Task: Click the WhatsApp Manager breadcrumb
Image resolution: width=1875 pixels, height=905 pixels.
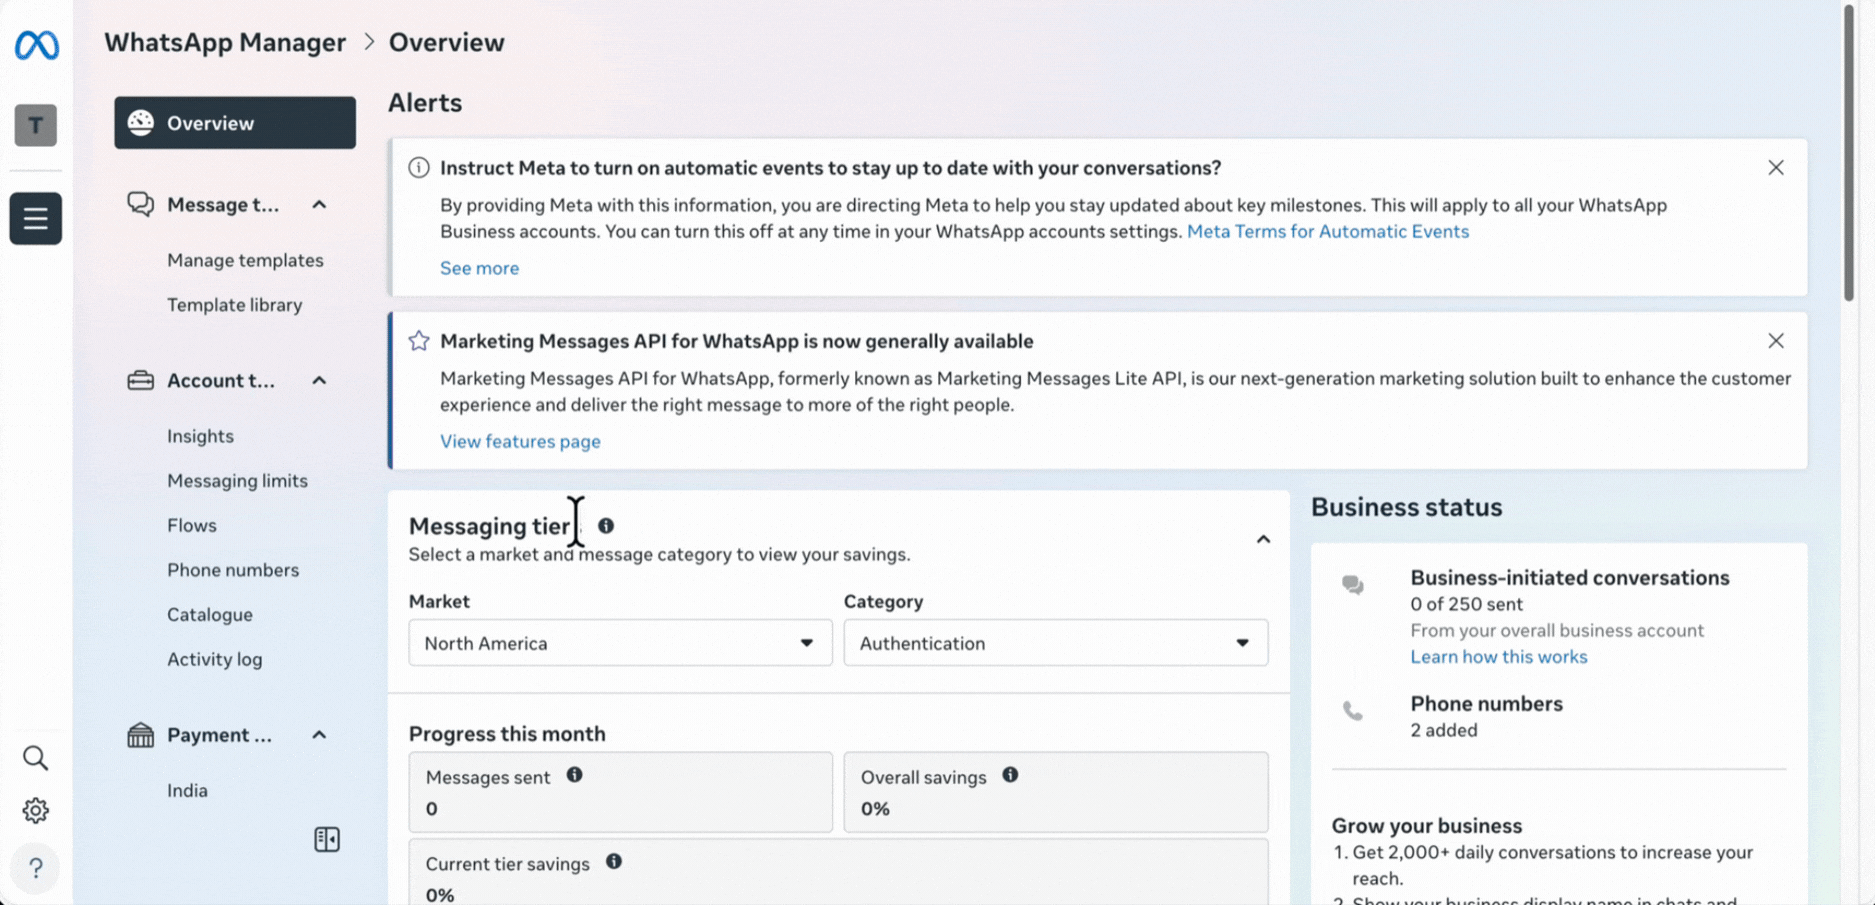Action: coord(225,42)
